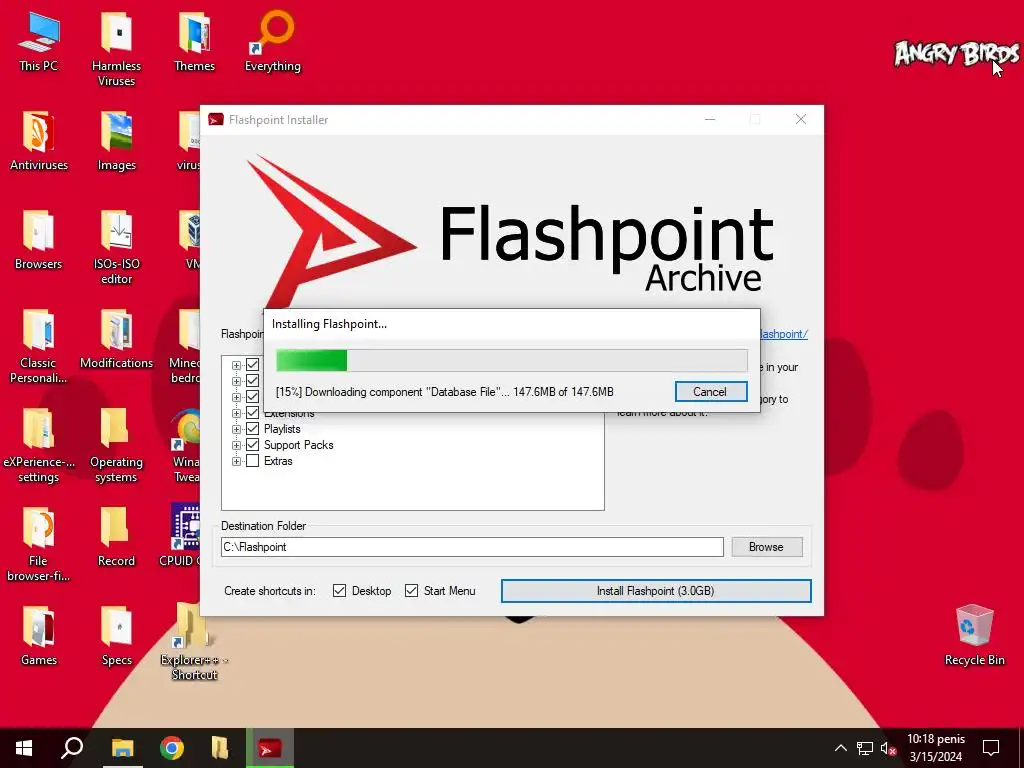Open taskbar search magnifier
Screen dimensions: 1024x768
pyautogui.click(x=72, y=748)
